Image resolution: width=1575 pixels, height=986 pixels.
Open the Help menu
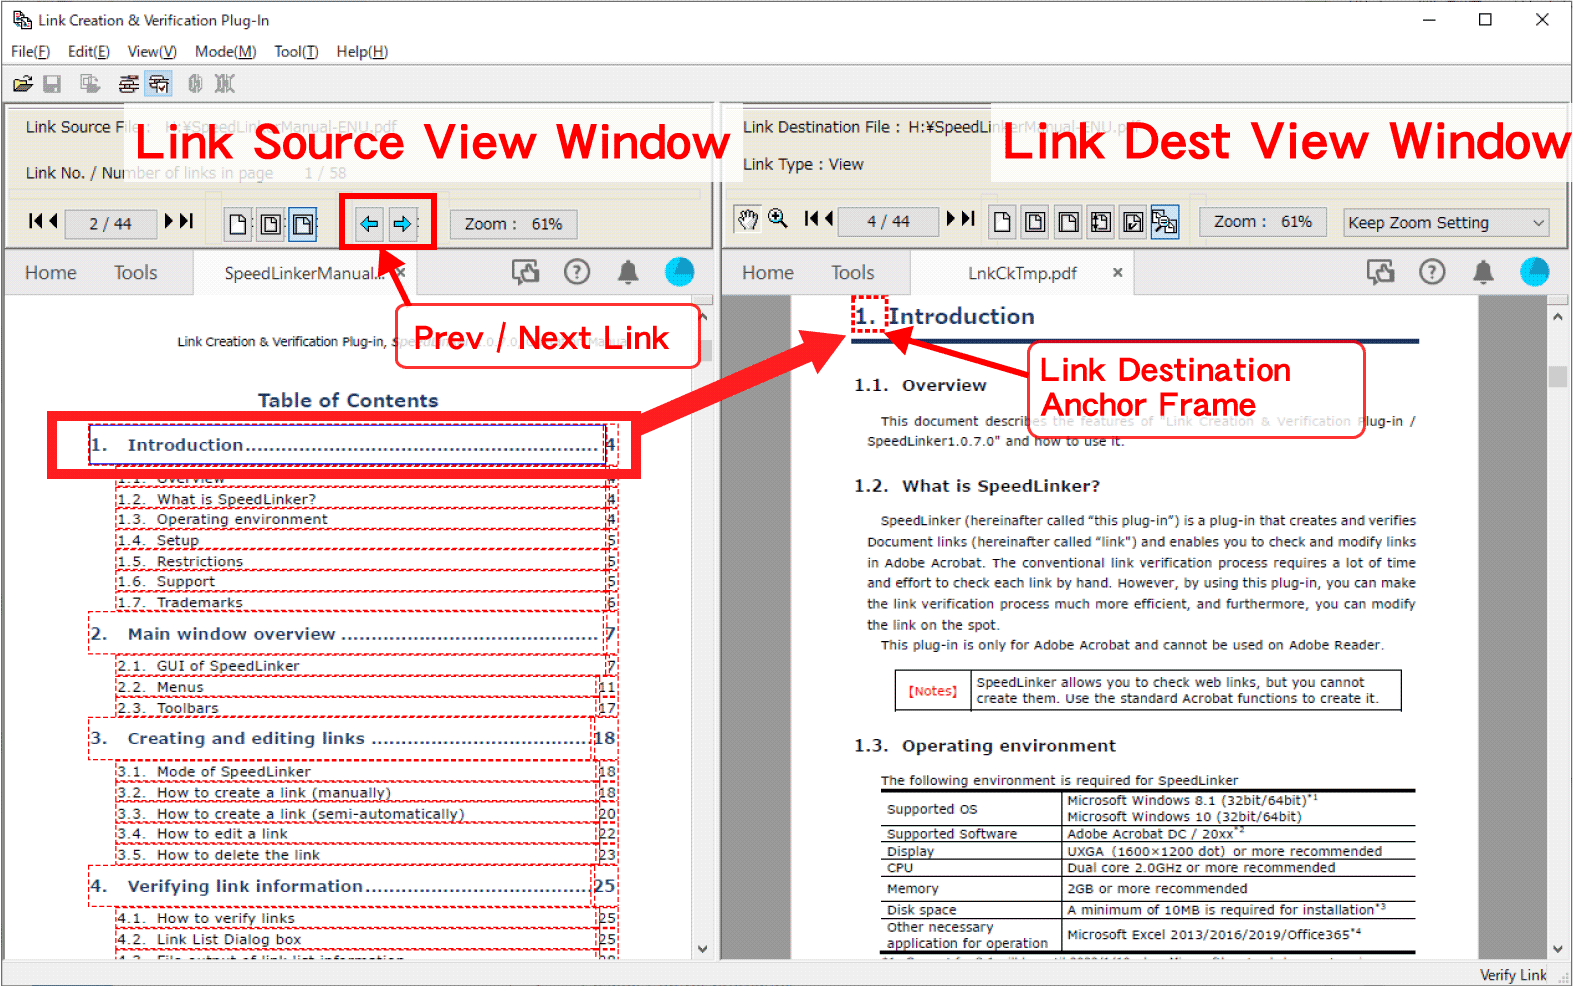362,52
